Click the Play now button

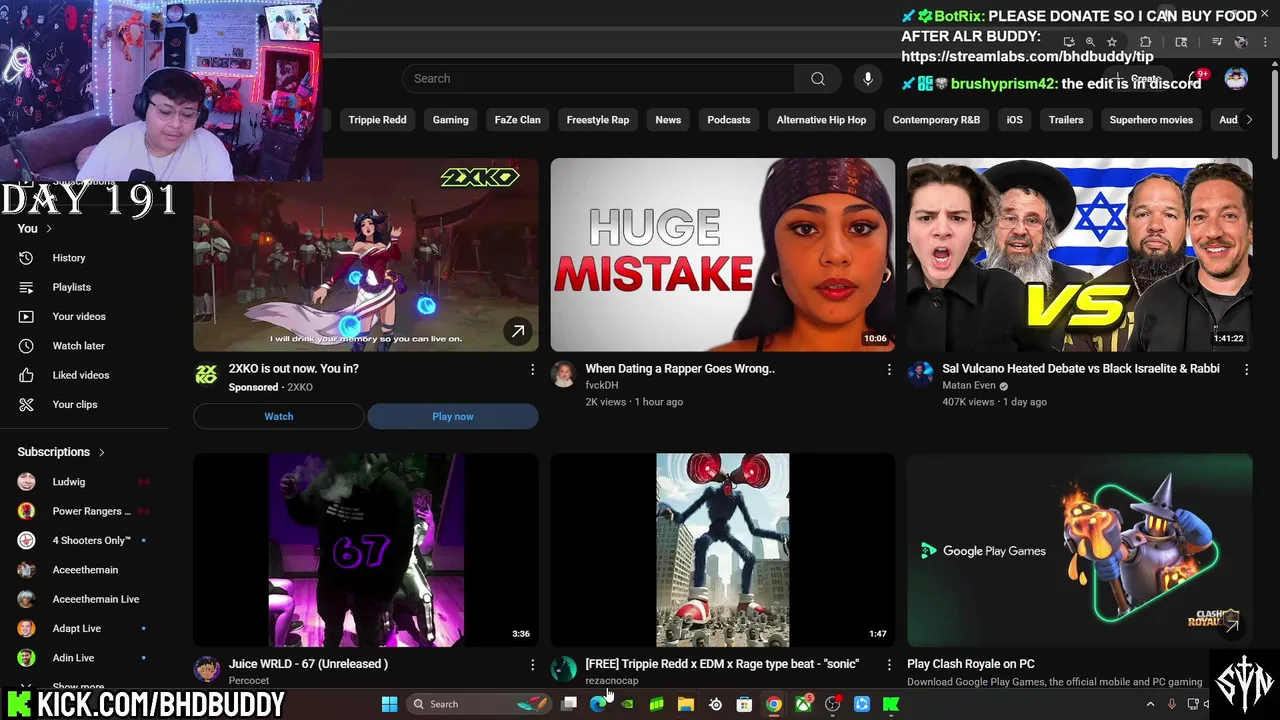tap(453, 416)
